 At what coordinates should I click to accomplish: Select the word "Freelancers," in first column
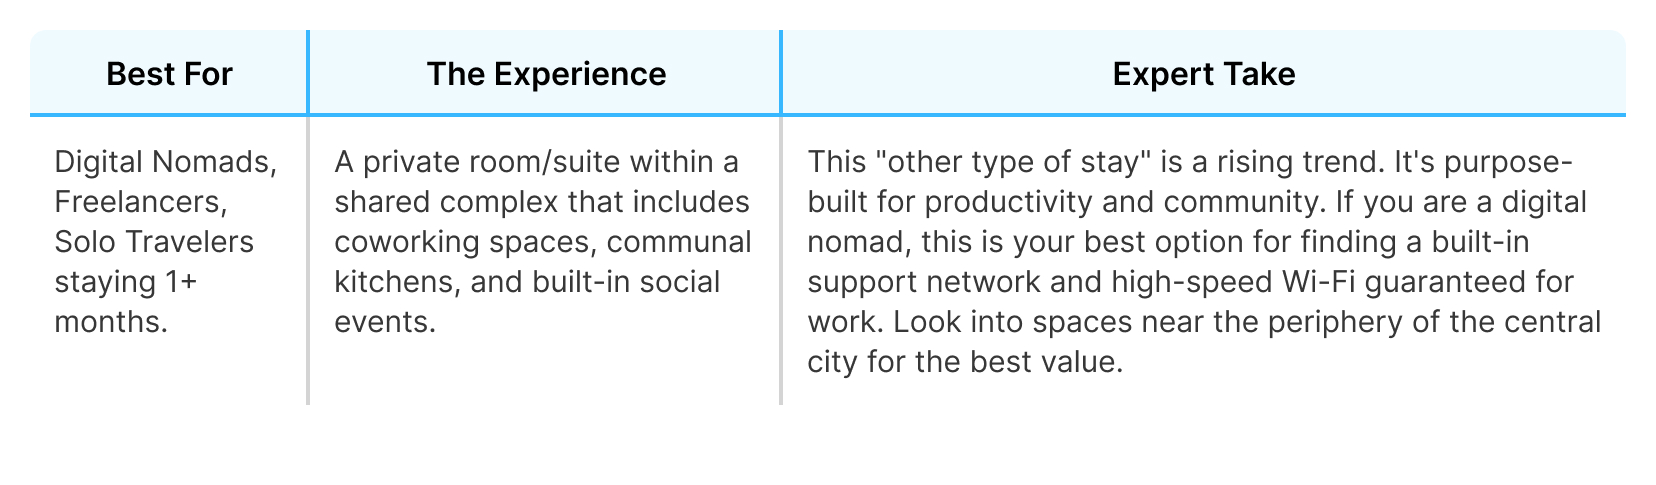pos(141,202)
